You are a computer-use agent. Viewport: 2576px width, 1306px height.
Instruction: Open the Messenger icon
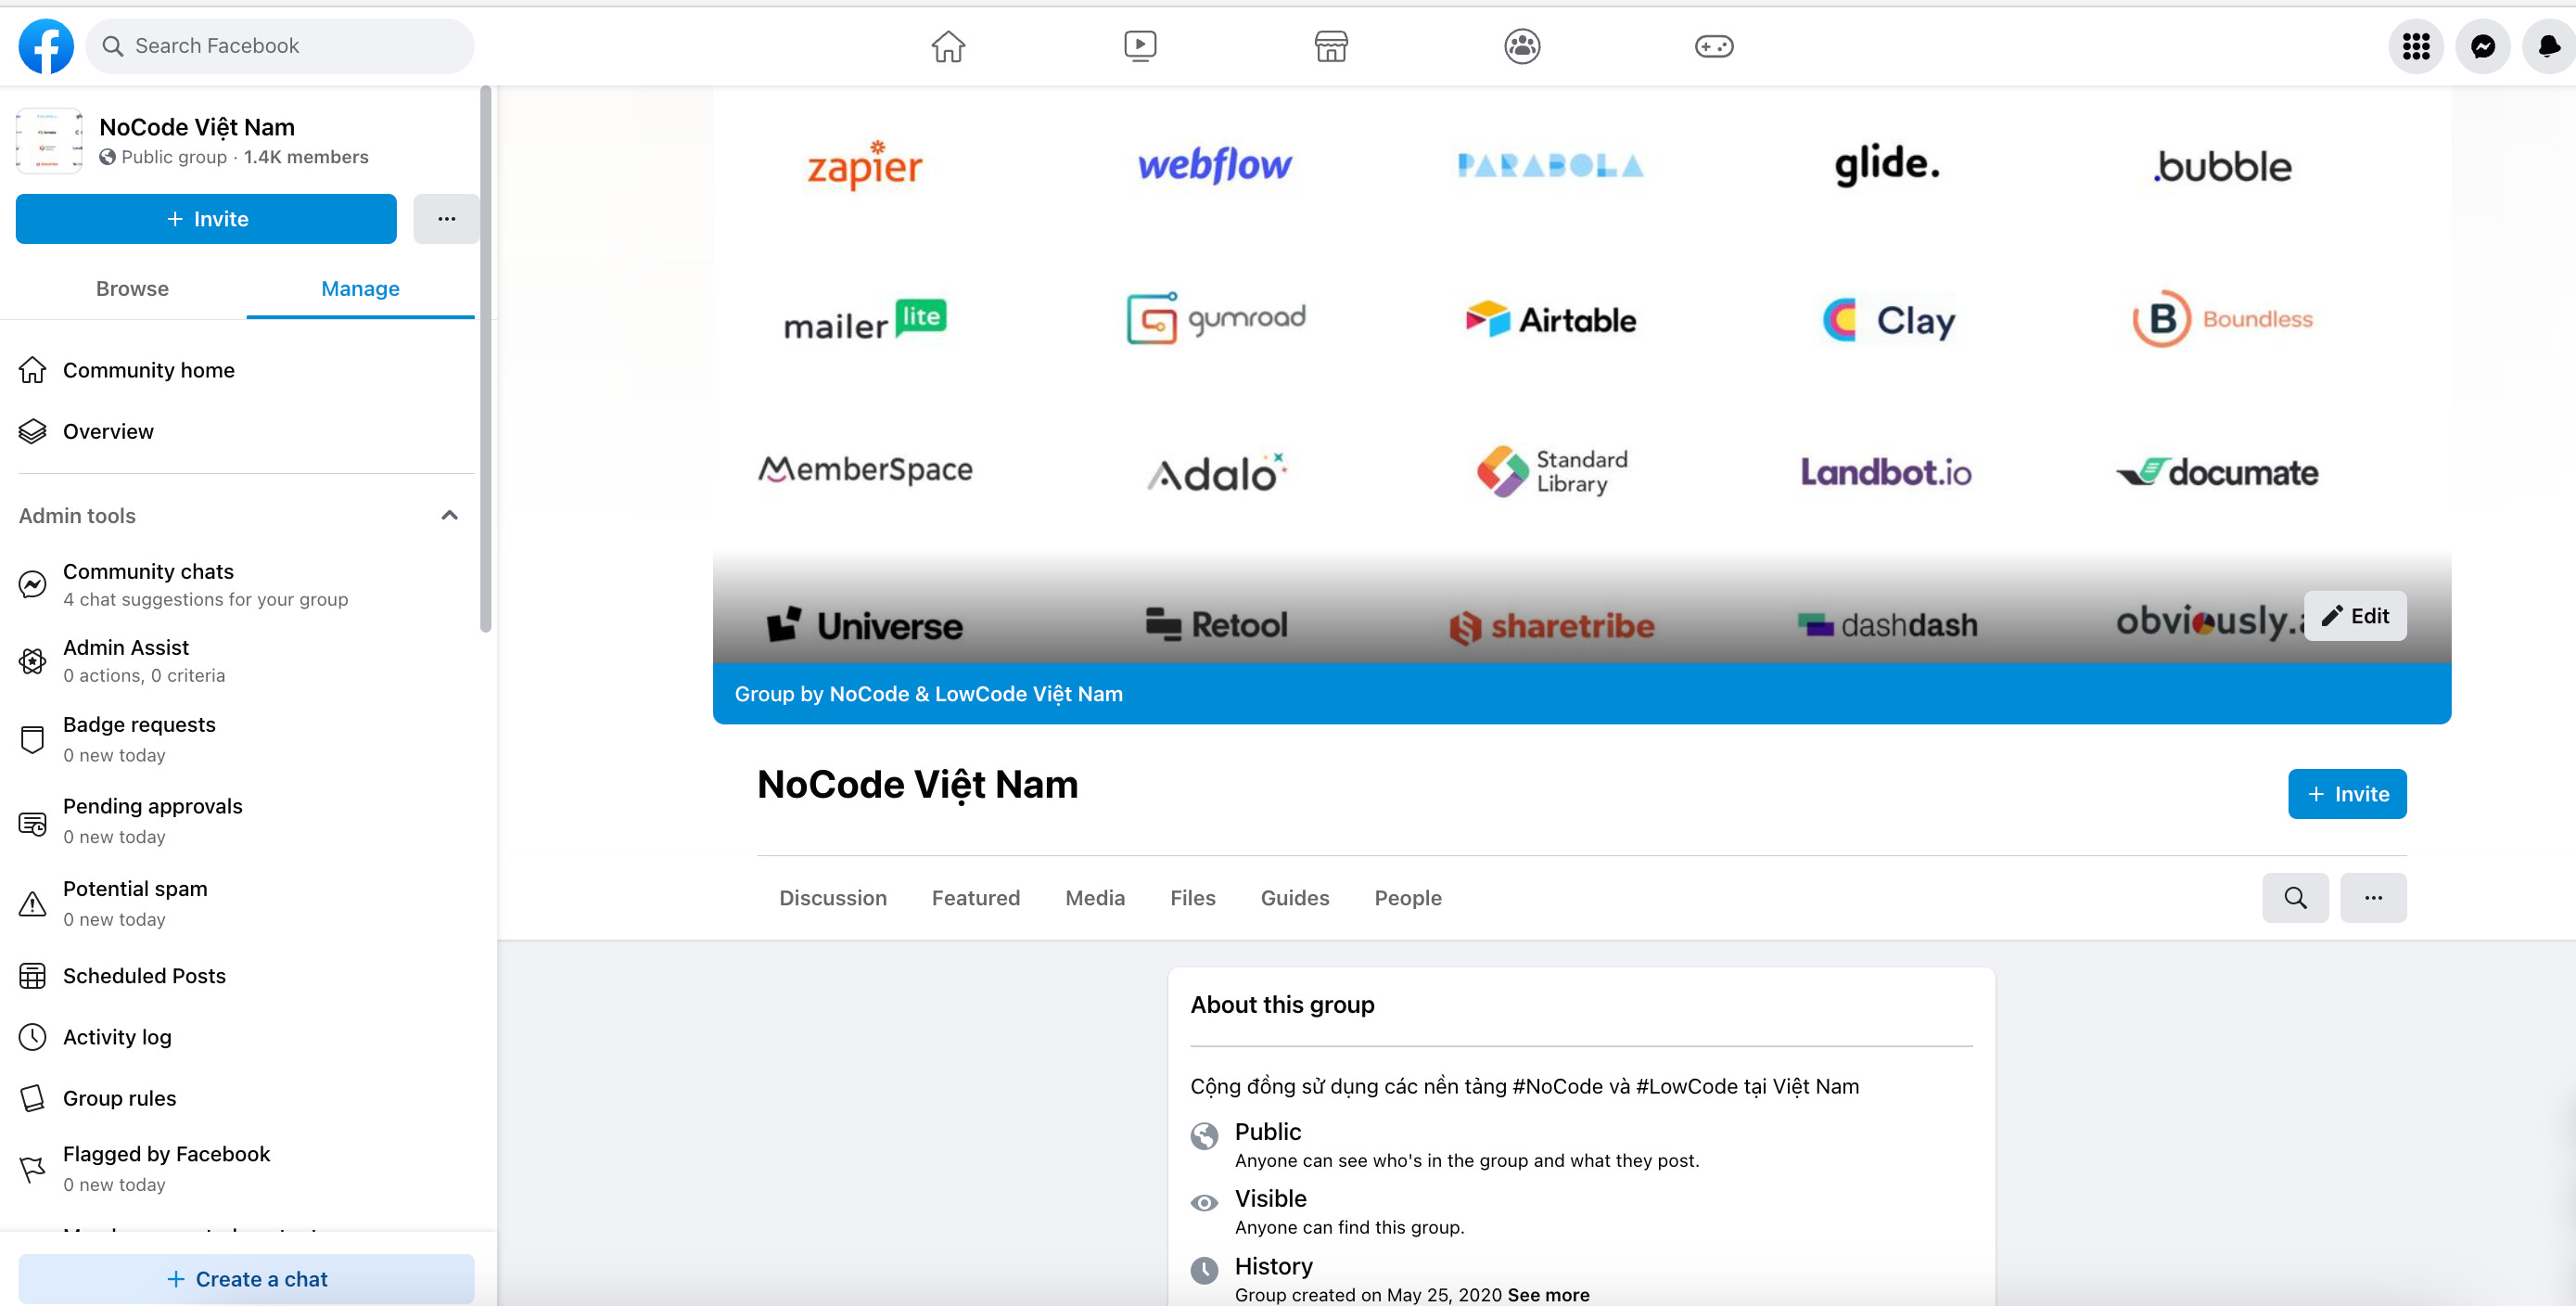click(x=2483, y=46)
